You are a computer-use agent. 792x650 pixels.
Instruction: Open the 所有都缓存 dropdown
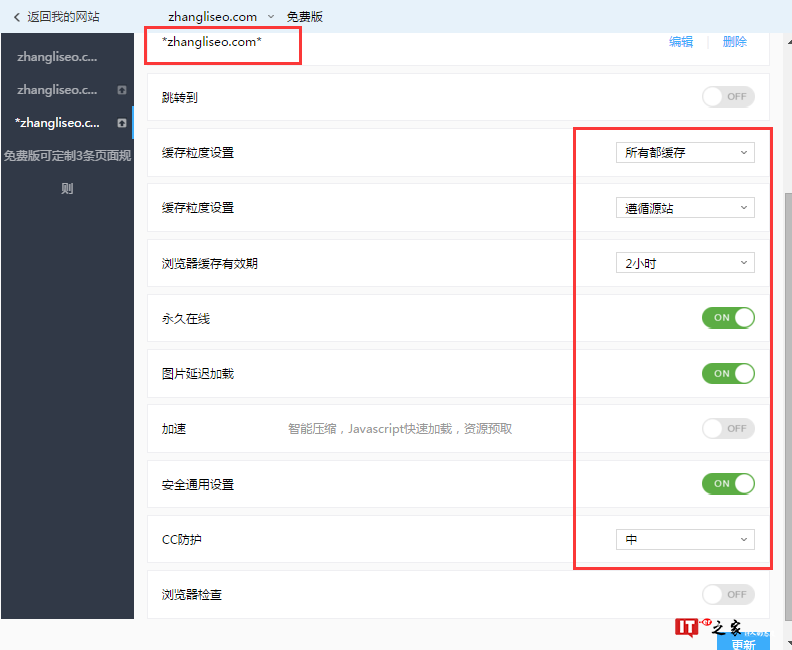click(x=685, y=153)
